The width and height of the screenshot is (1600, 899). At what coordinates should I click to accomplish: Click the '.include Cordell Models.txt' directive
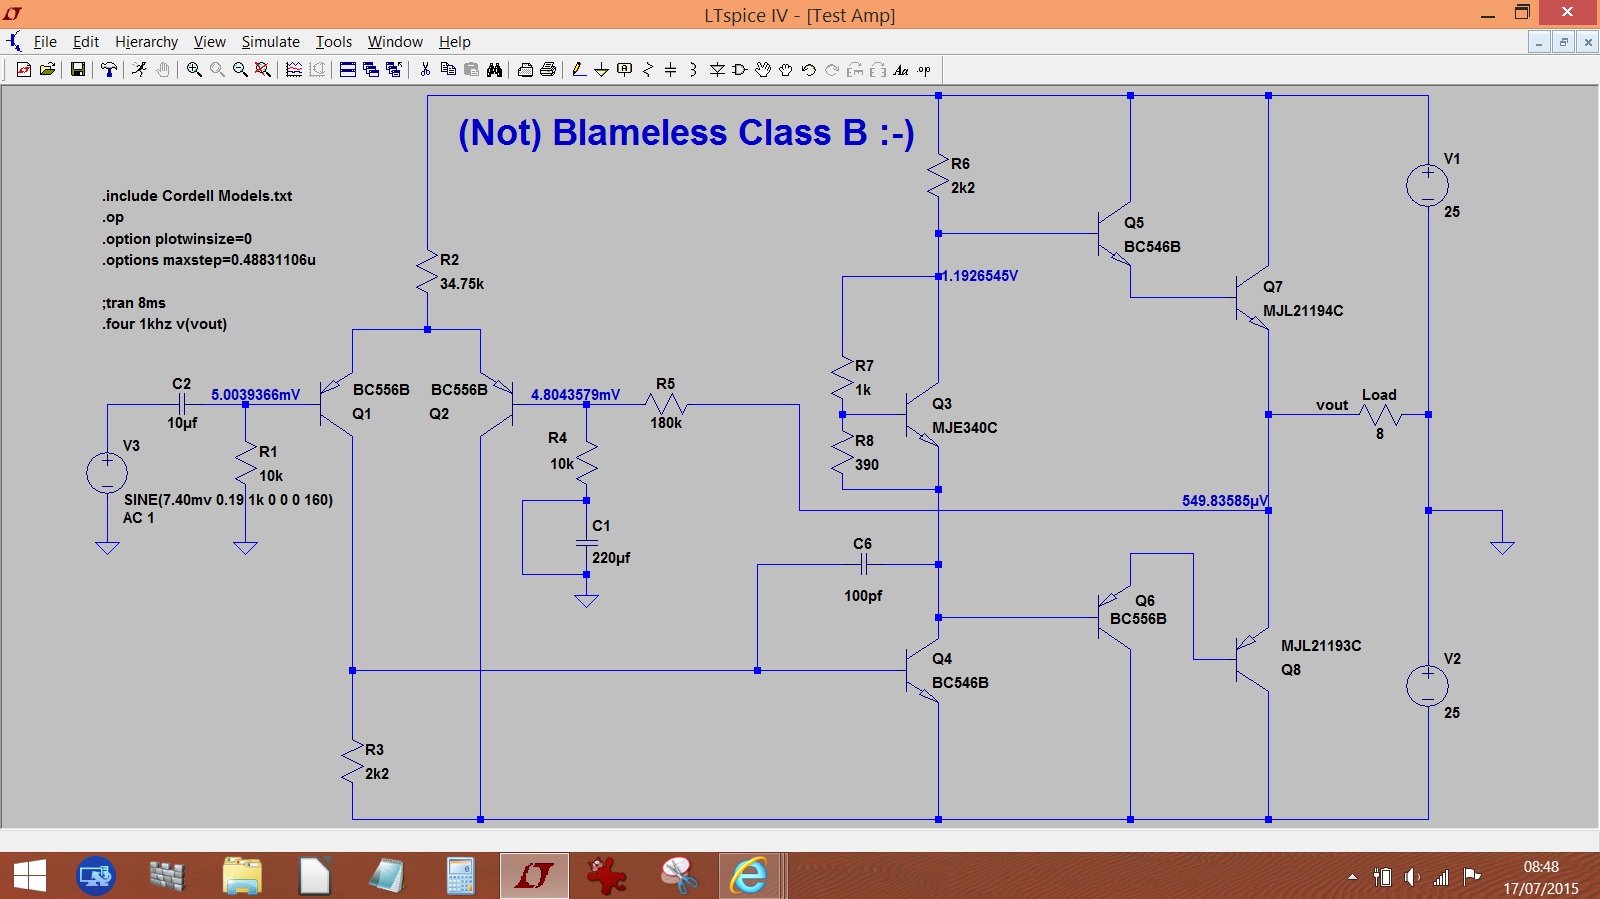(197, 196)
